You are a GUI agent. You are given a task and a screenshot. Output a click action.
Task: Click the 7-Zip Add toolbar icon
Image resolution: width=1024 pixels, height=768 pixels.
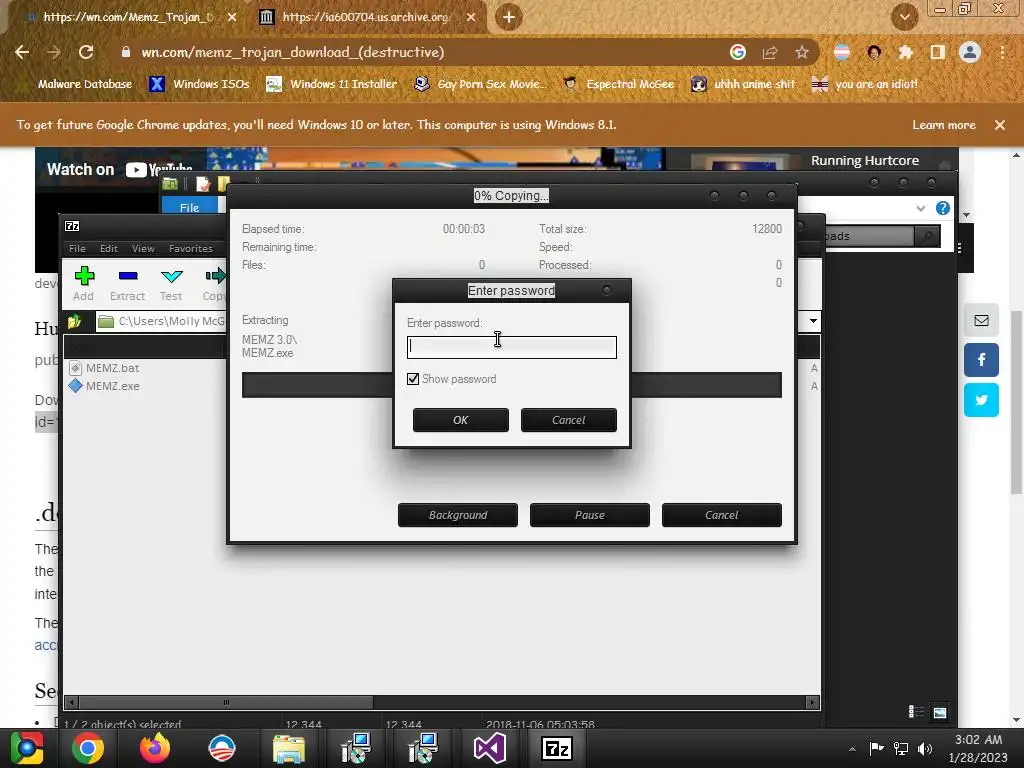(x=84, y=283)
